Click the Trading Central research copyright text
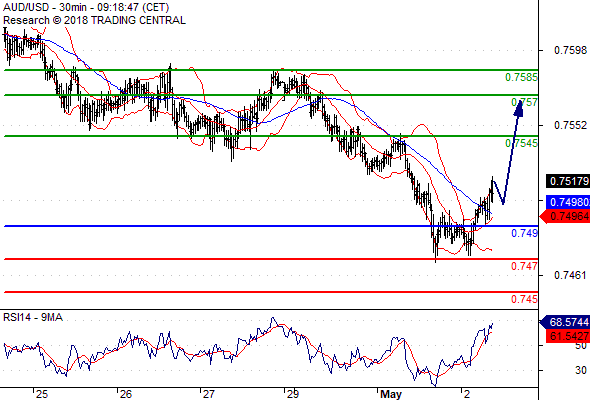The width and height of the screenshot is (590, 400). click(94, 20)
